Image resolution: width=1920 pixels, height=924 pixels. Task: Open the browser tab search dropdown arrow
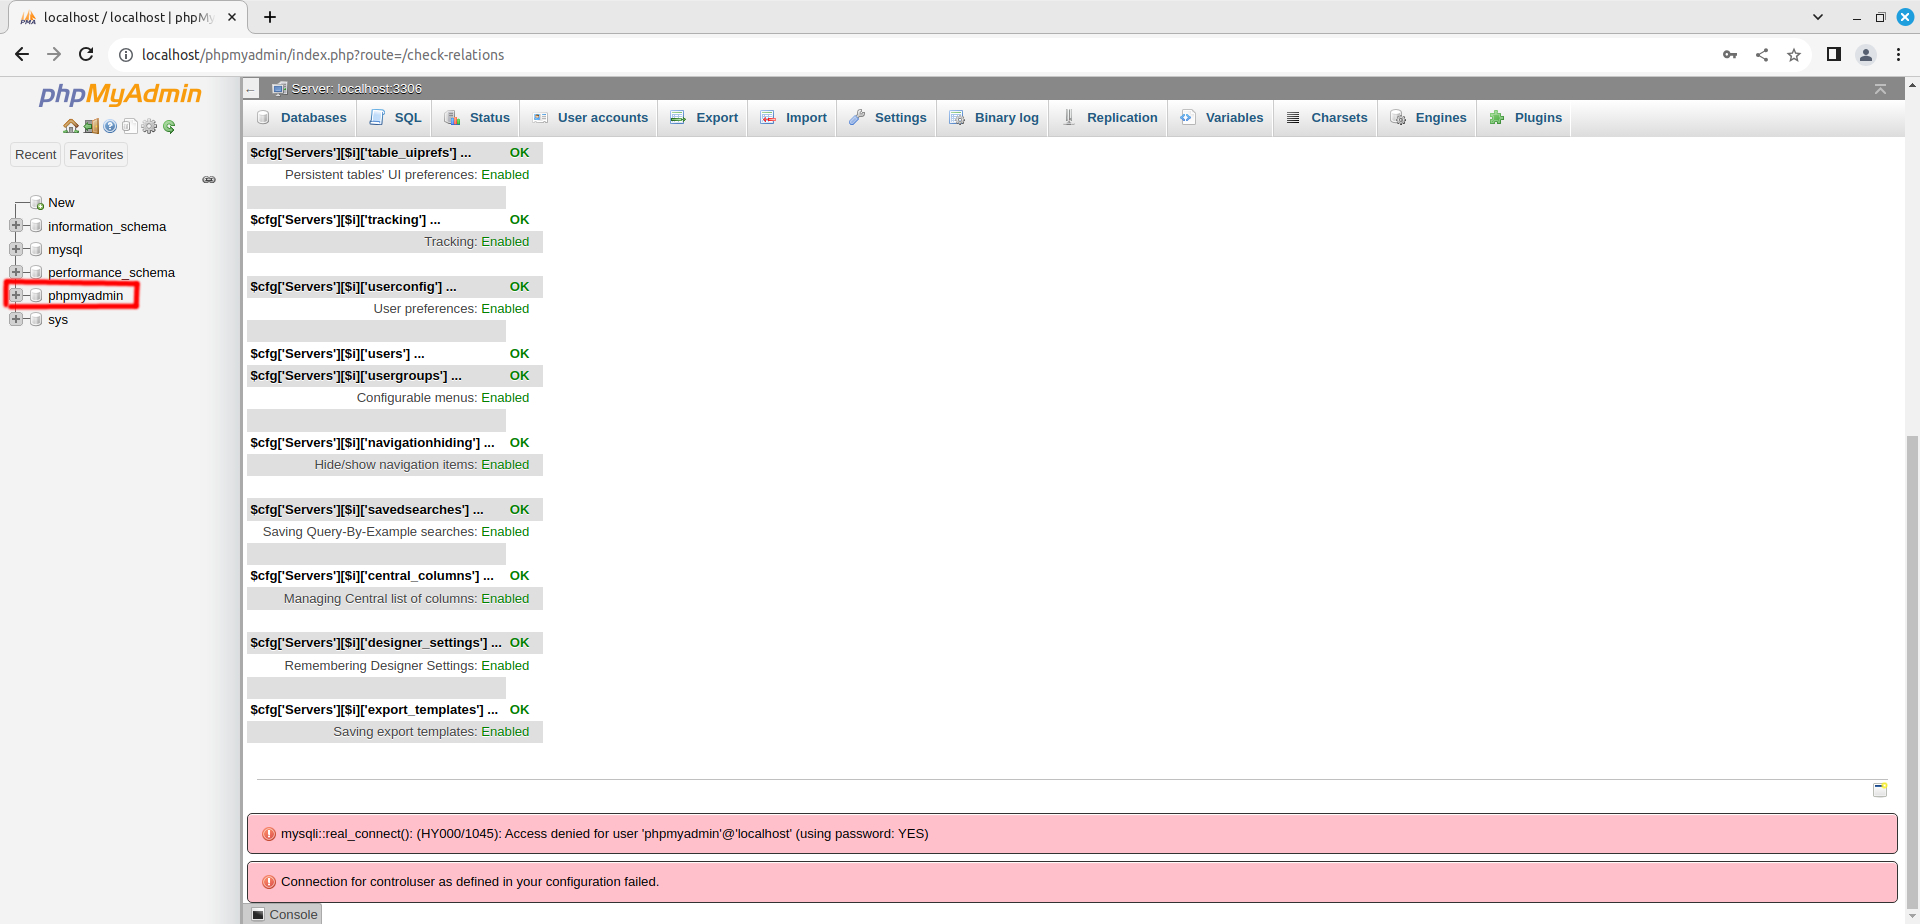[x=1818, y=17]
